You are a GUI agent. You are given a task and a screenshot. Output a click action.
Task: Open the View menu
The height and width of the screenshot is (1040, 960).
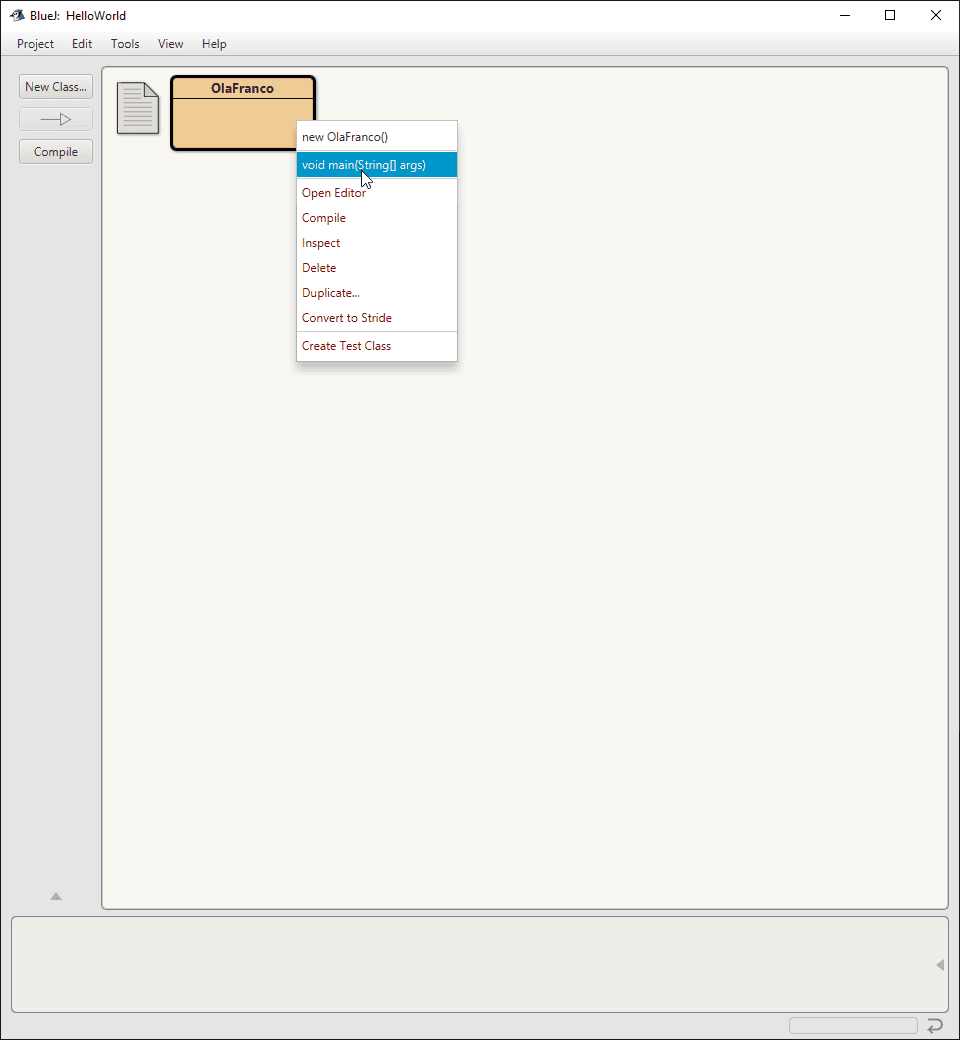(x=171, y=44)
